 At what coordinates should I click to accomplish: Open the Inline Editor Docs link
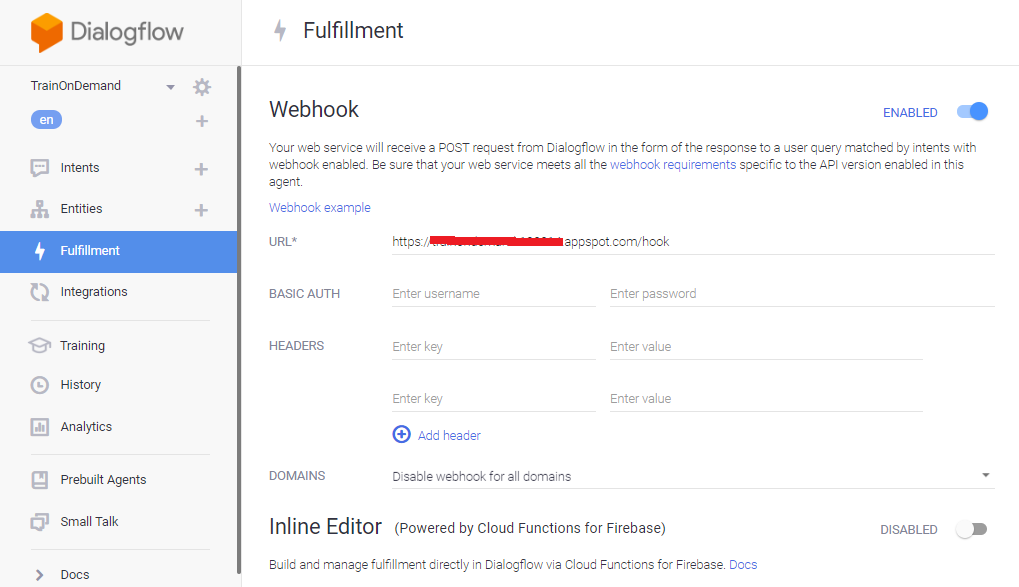743,564
